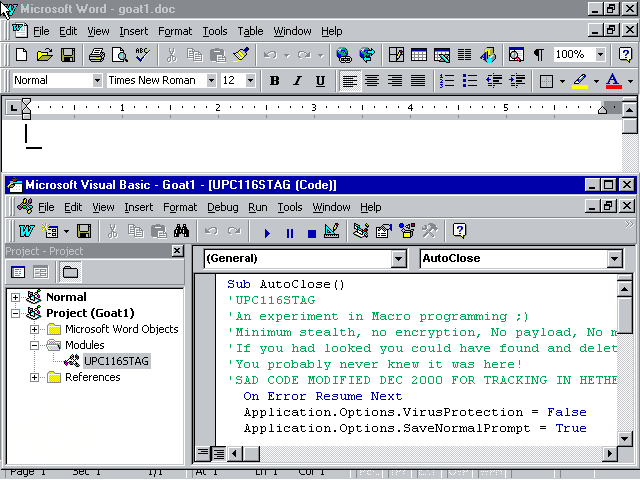
Task: Open Times New Roman font dropdown
Action: coord(211,80)
